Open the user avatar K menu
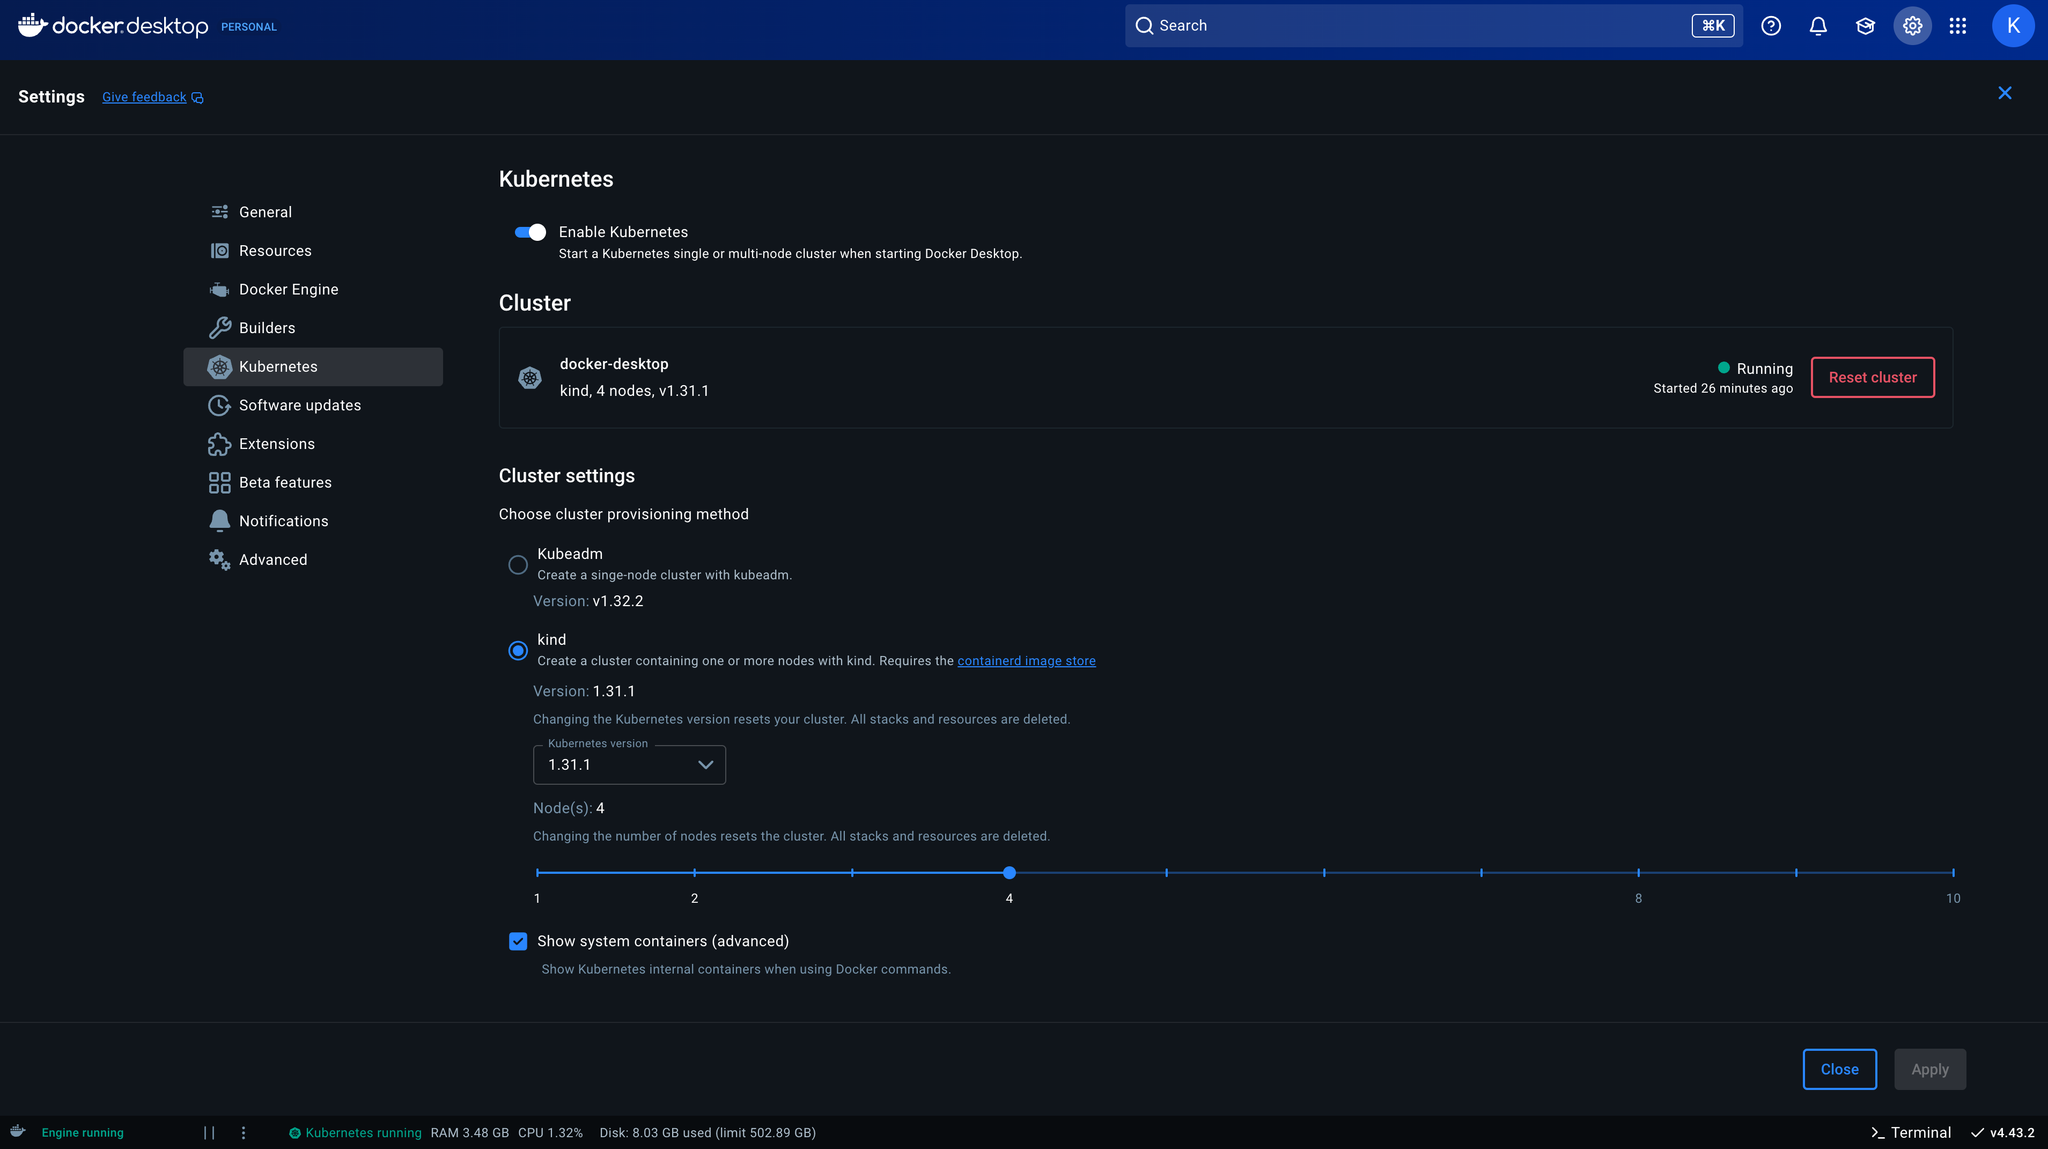 coord(2013,26)
